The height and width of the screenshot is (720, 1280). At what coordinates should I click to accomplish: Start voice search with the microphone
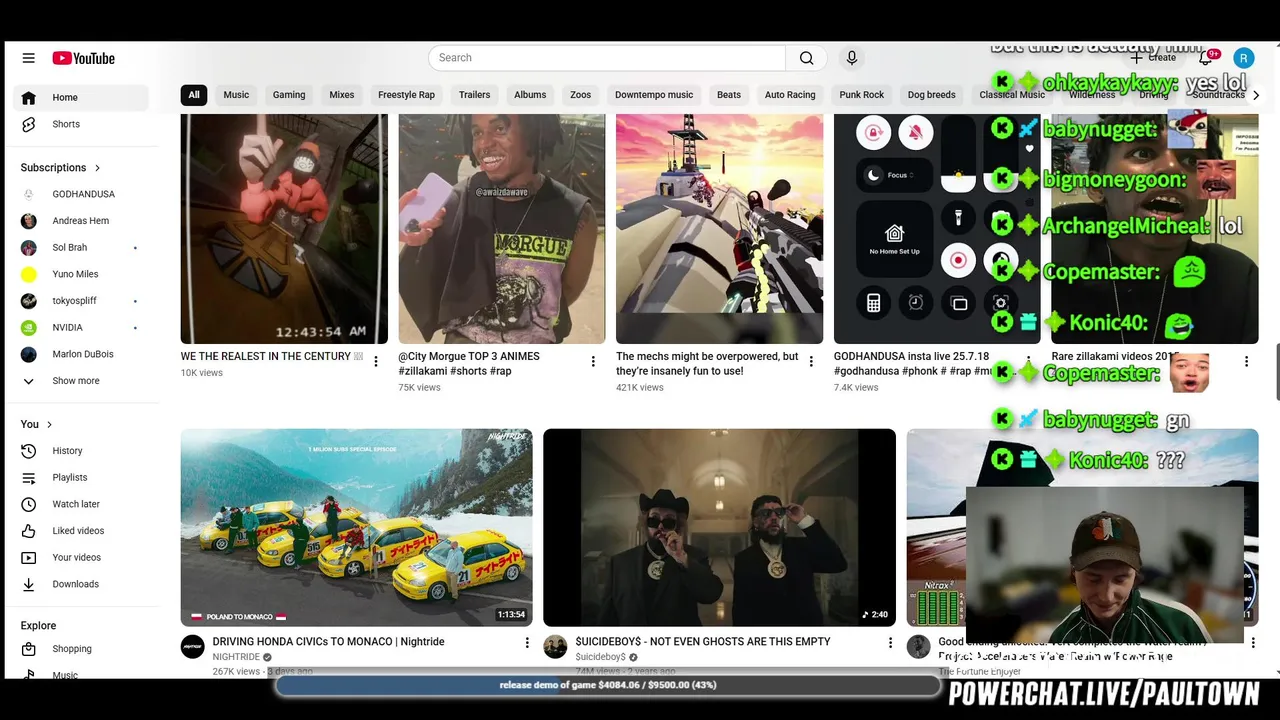[852, 58]
